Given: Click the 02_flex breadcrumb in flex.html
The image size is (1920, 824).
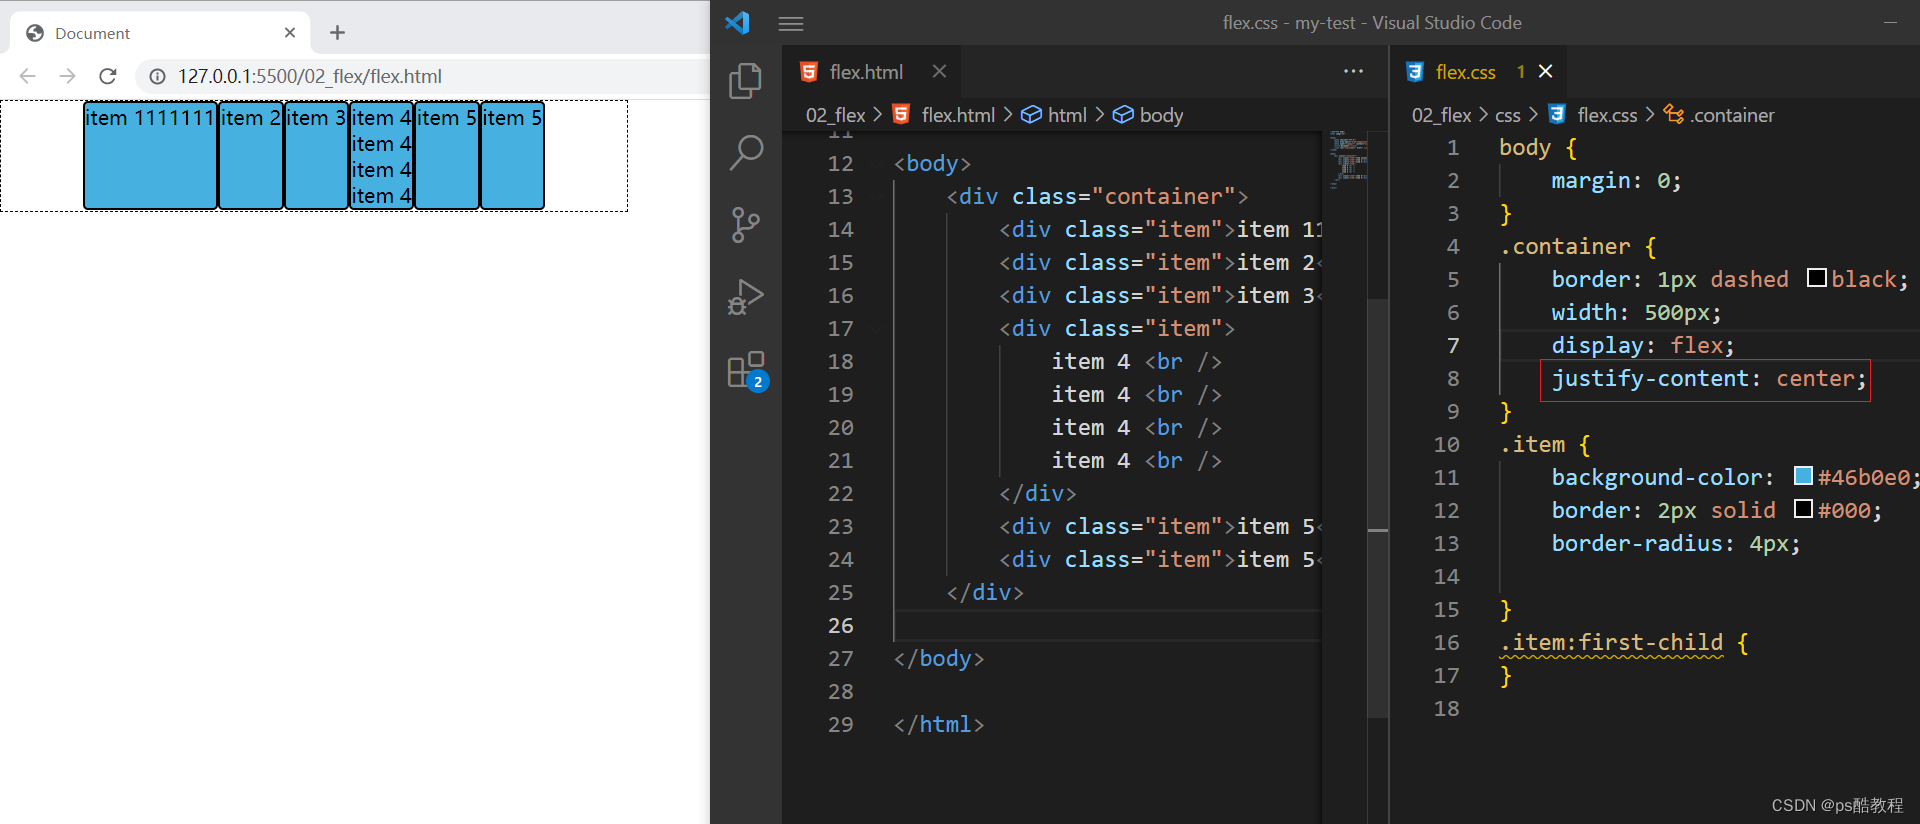Looking at the screenshot, I should point(835,115).
